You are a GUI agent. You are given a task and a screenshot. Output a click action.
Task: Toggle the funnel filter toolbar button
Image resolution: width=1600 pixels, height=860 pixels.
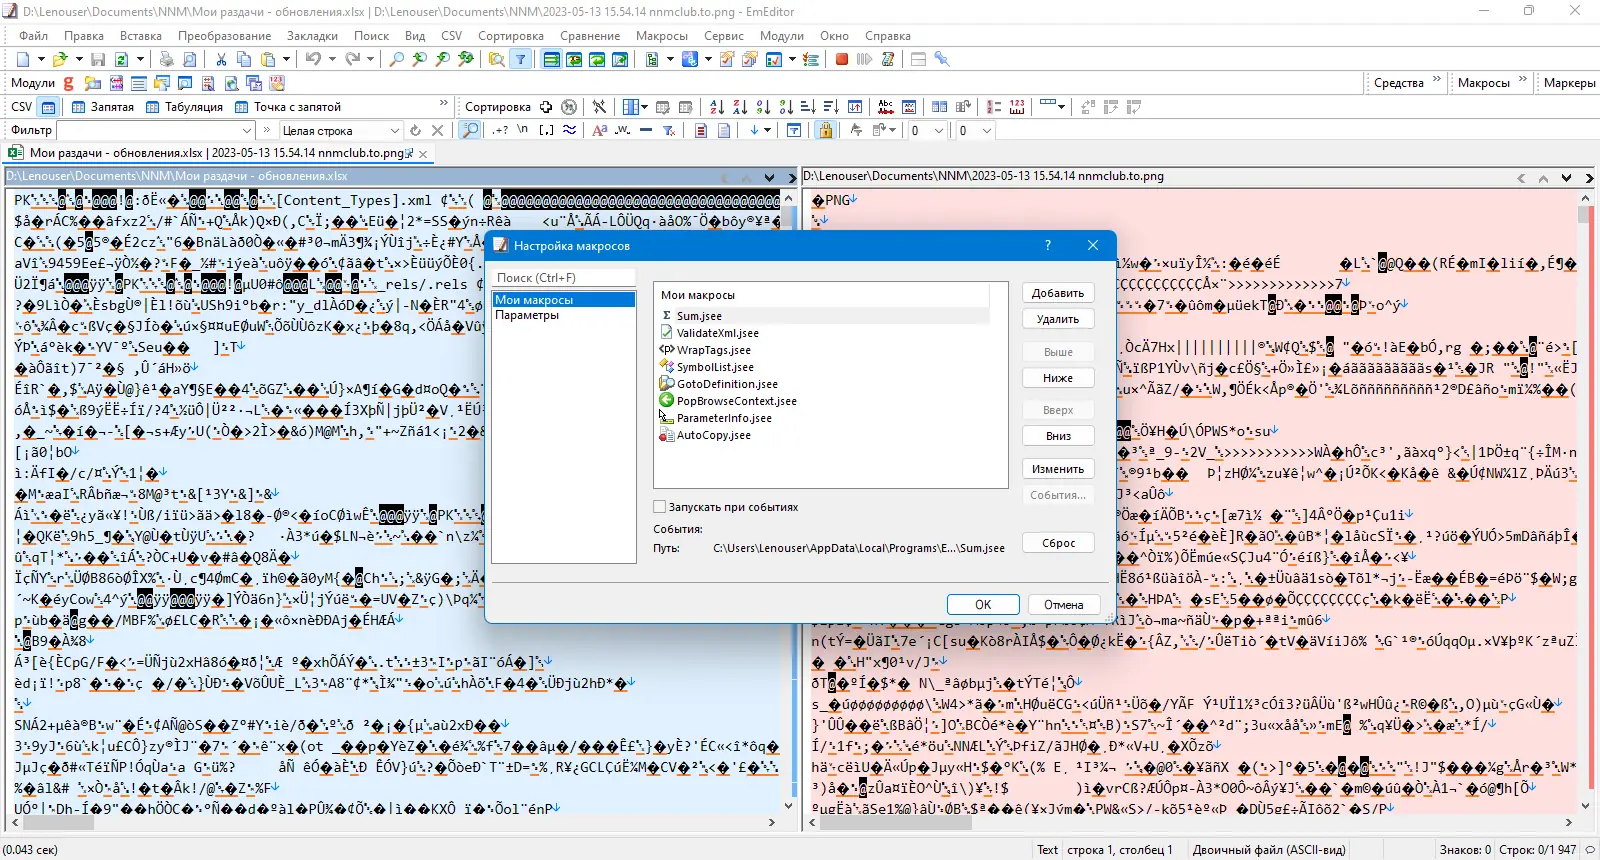(x=520, y=60)
